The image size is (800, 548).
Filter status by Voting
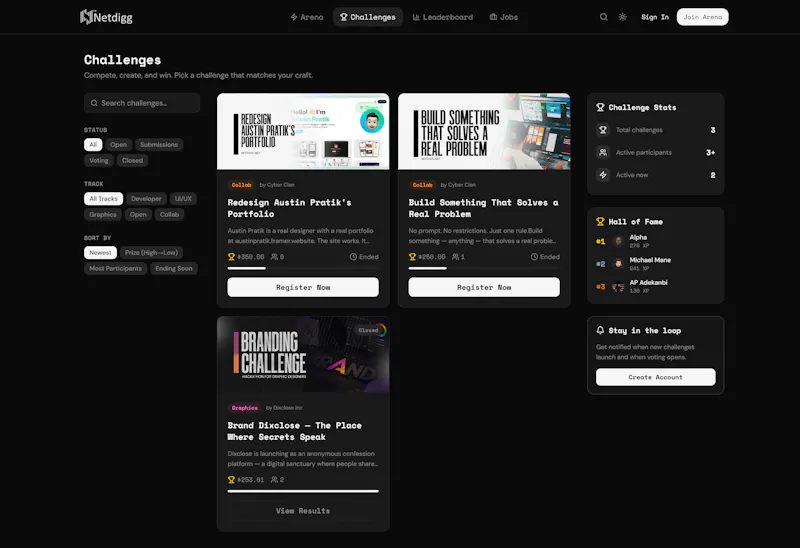(x=98, y=161)
